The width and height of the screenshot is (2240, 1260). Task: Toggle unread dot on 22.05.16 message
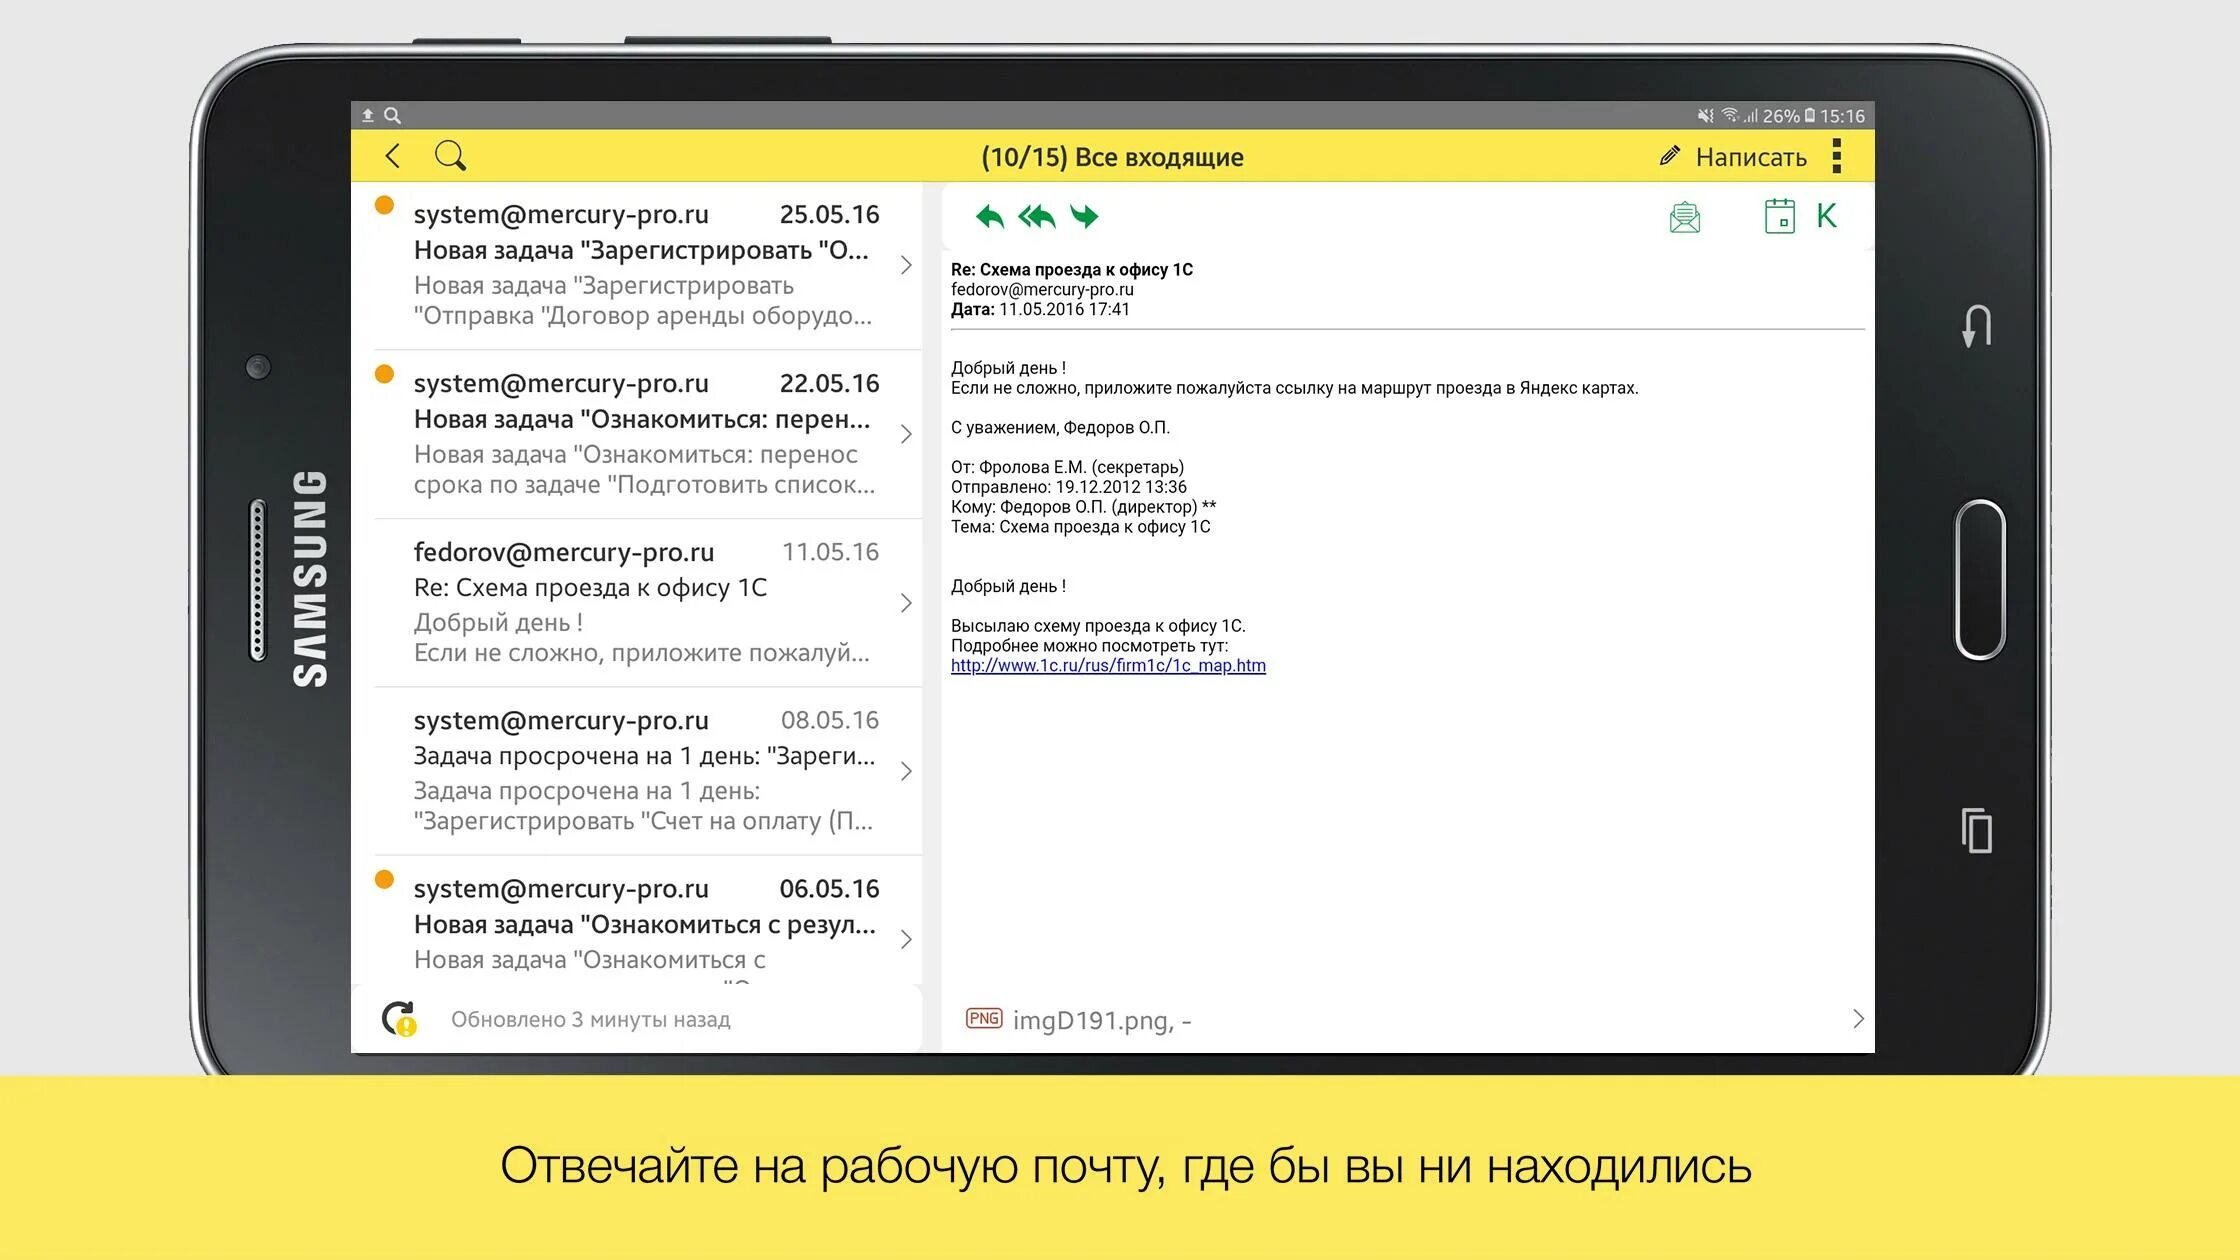384,375
